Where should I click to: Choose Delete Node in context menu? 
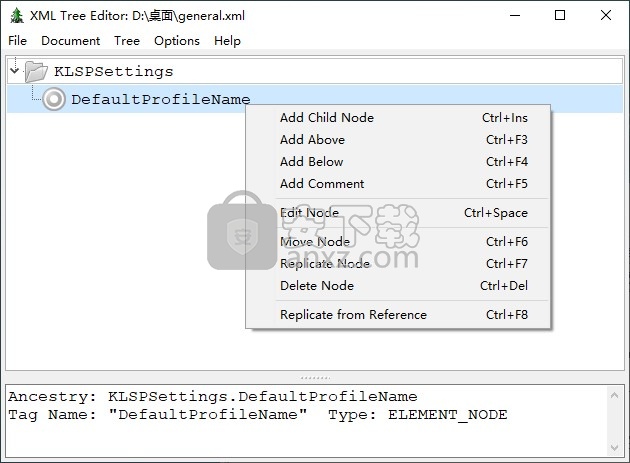[x=398, y=286]
